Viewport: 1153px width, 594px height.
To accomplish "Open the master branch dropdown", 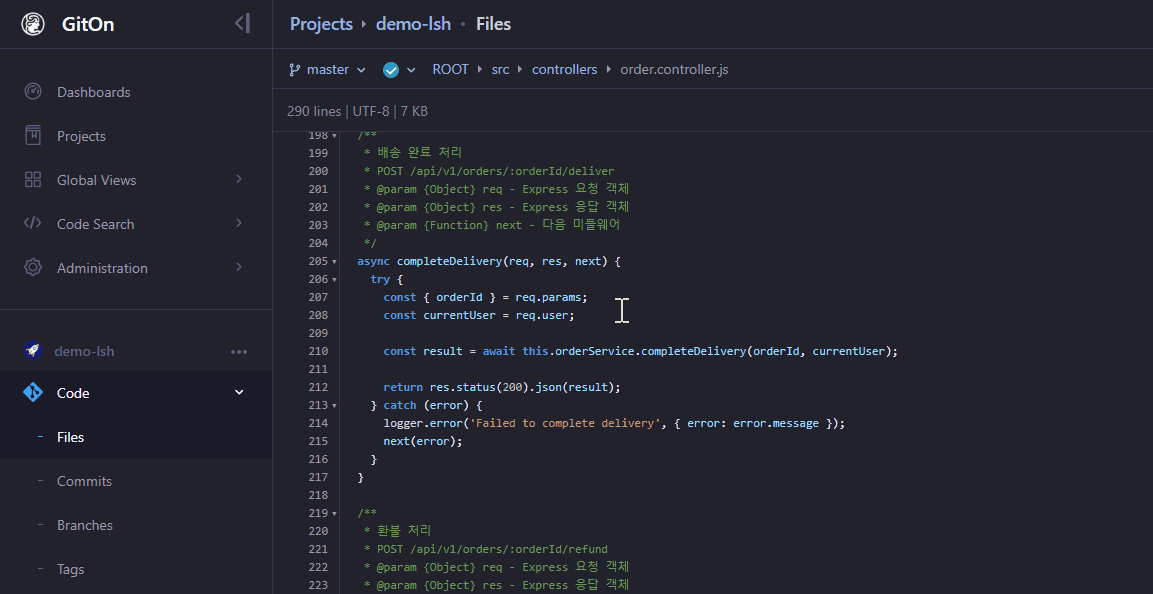I will click(327, 70).
